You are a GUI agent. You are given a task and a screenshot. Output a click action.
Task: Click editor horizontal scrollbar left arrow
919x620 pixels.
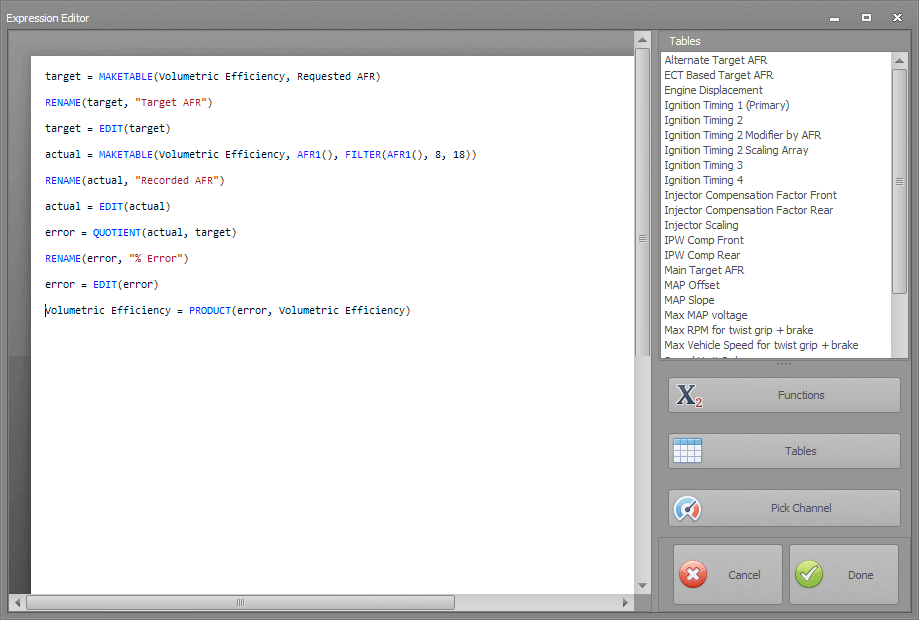click(x=17, y=603)
